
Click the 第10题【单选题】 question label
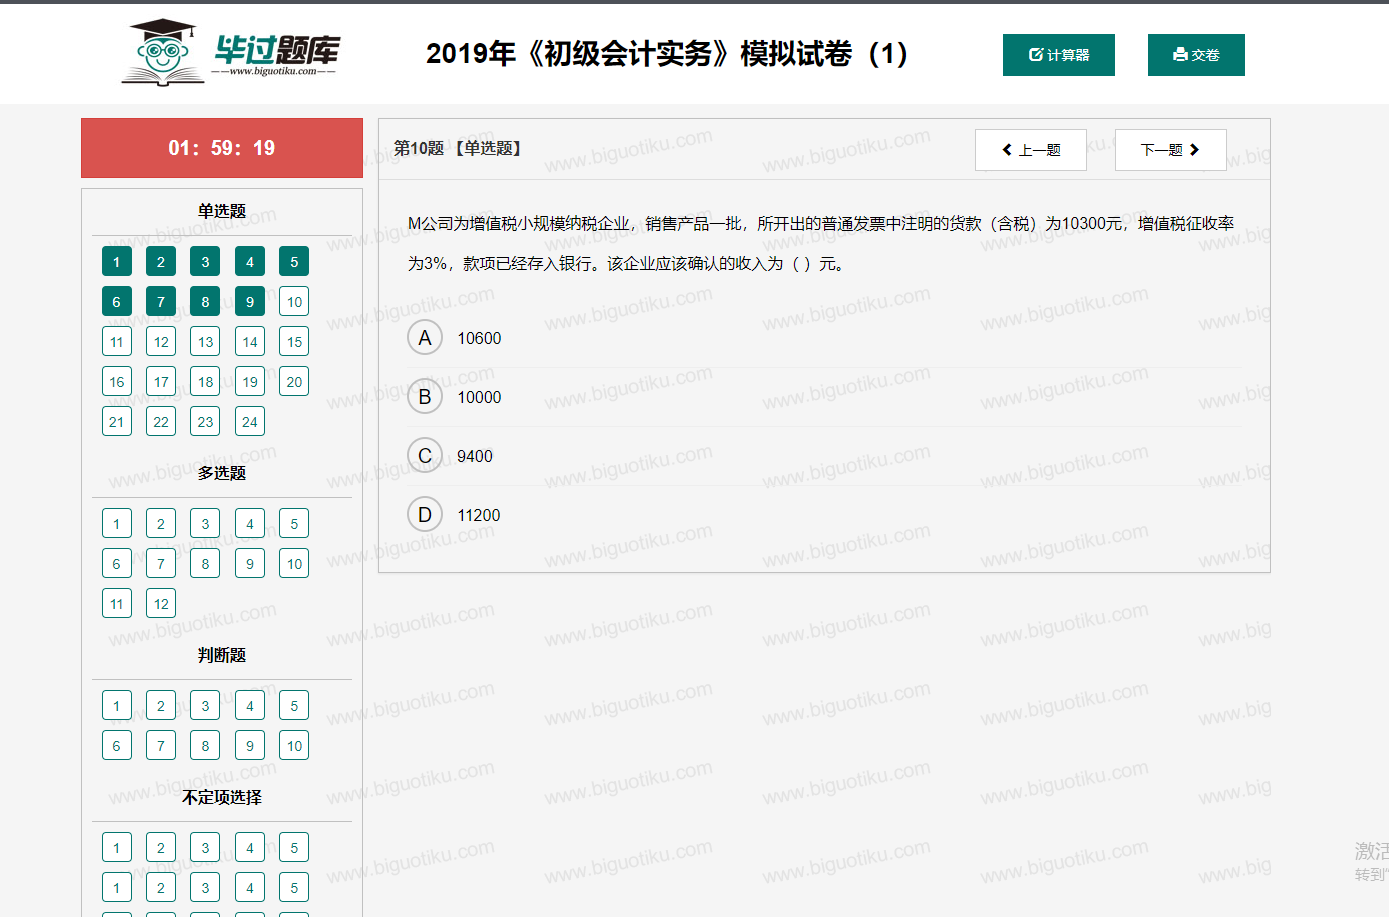point(459,149)
